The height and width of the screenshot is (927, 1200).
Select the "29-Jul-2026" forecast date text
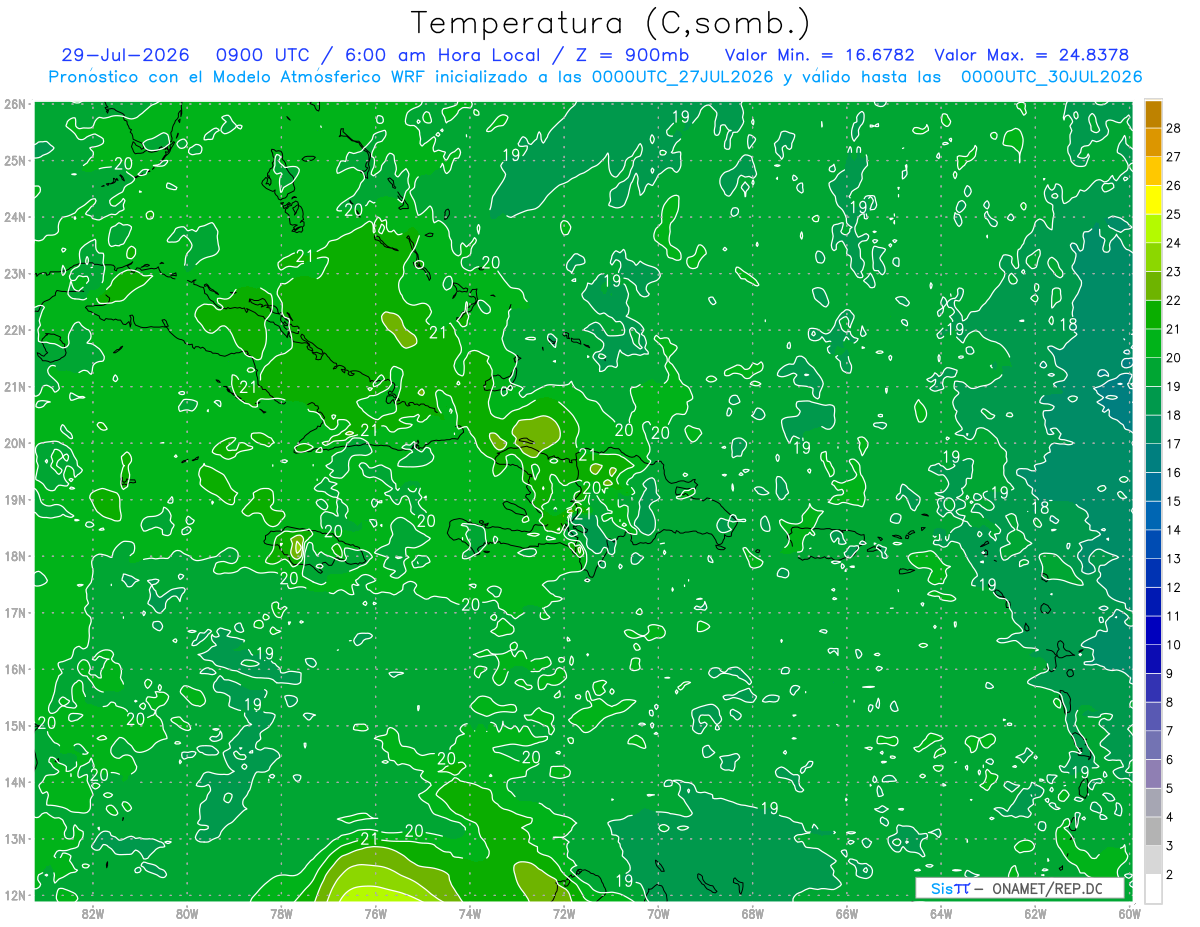[125, 55]
